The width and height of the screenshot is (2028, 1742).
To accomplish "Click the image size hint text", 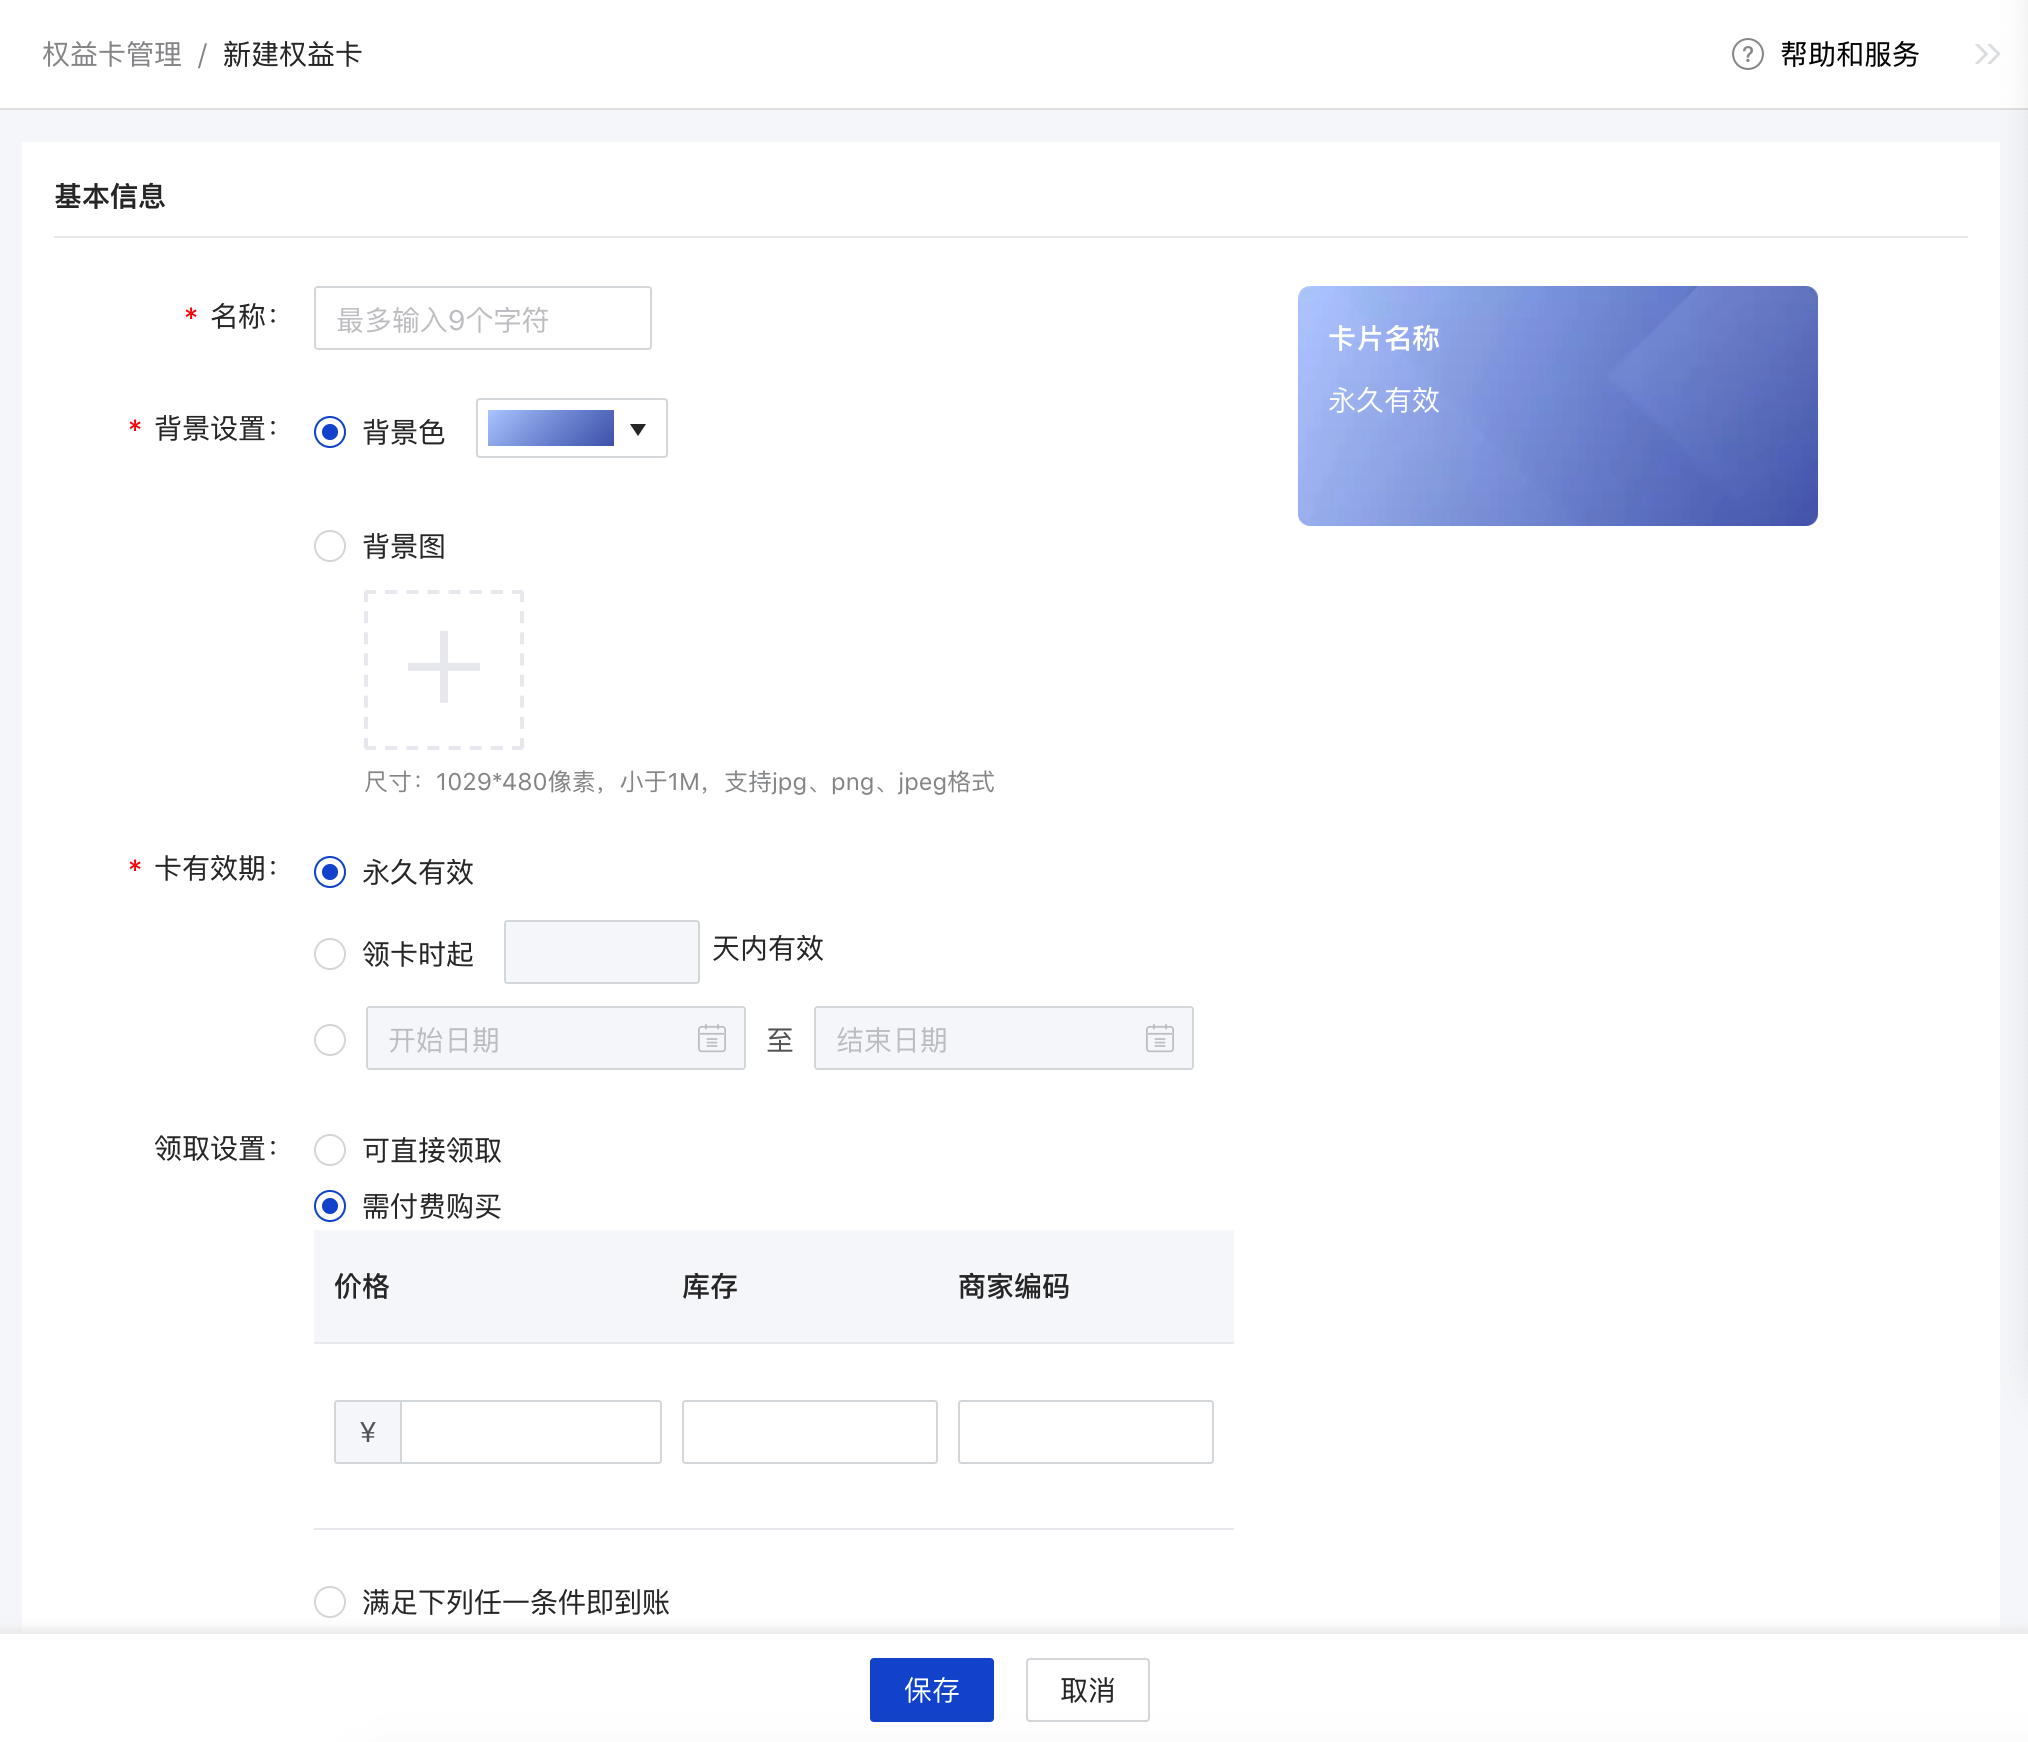I will point(679,782).
